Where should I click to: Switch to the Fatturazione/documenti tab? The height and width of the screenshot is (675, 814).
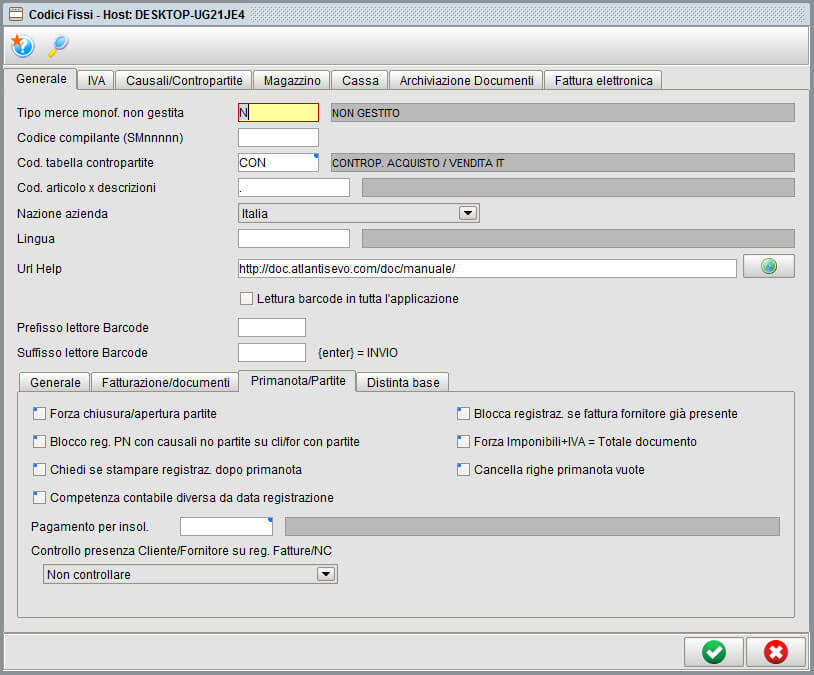tap(165, 382)
